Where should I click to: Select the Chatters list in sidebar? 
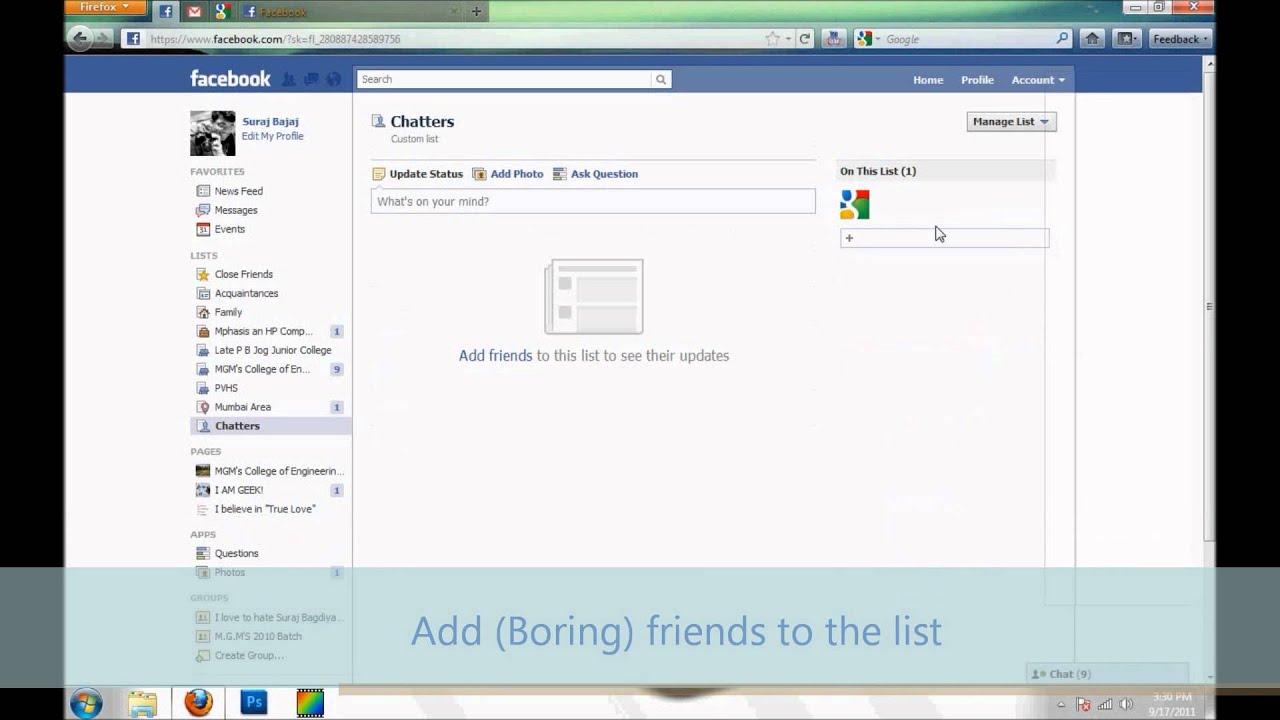tap(270, 426)
